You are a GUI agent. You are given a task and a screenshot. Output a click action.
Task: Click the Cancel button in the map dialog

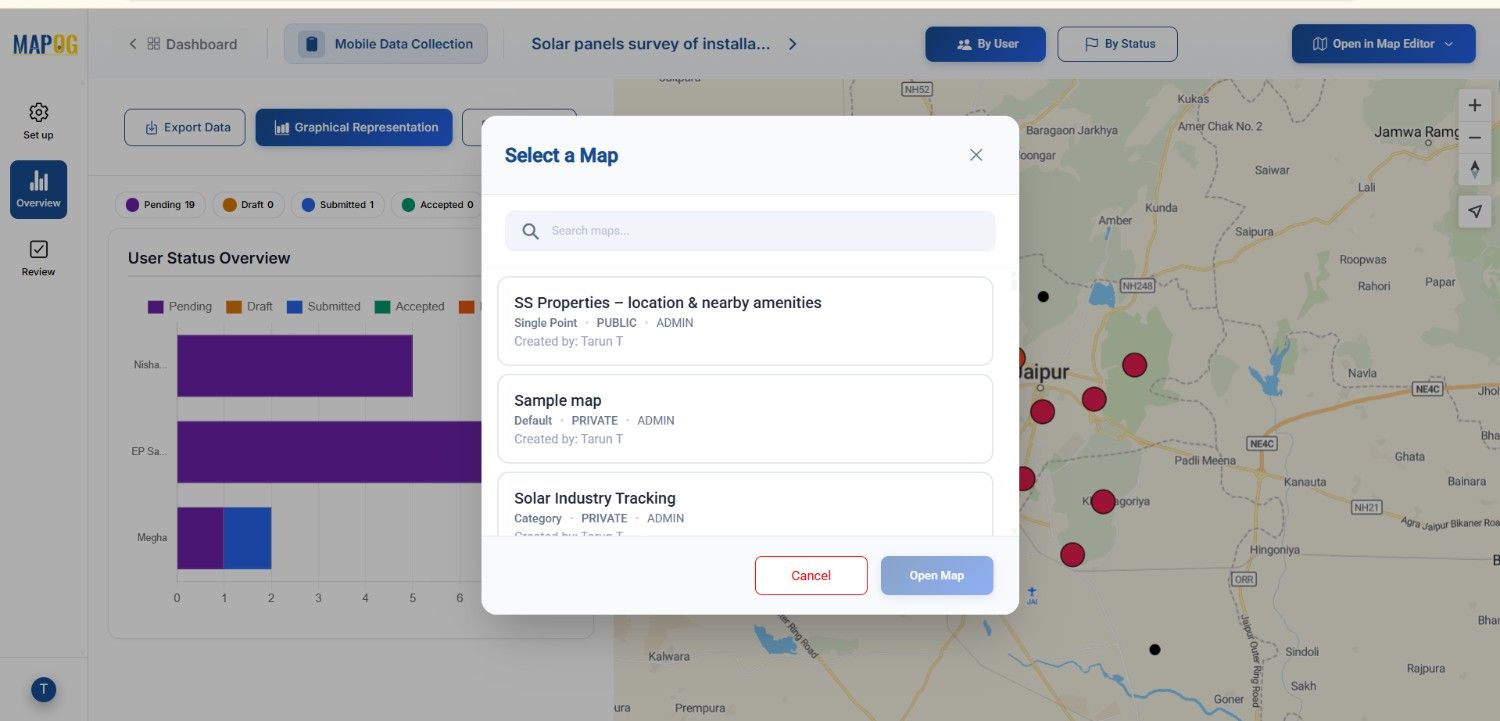[810, 575]
